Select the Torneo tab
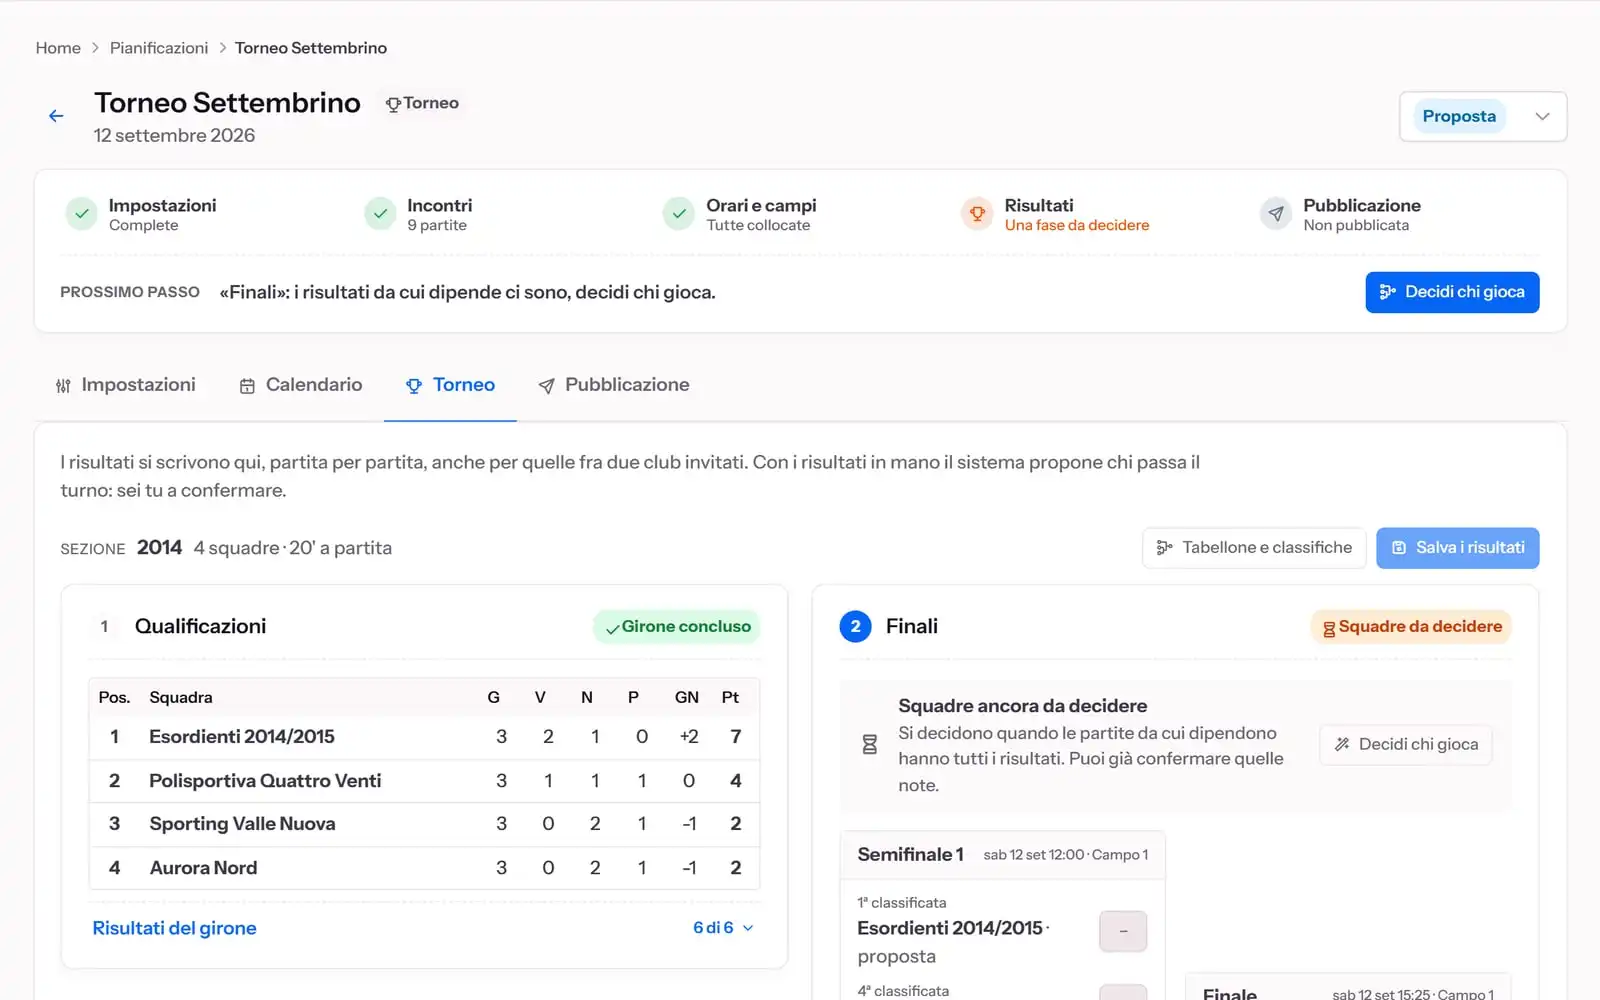This screenshot has width=1600, height=1000. click(x=450, y=385)
